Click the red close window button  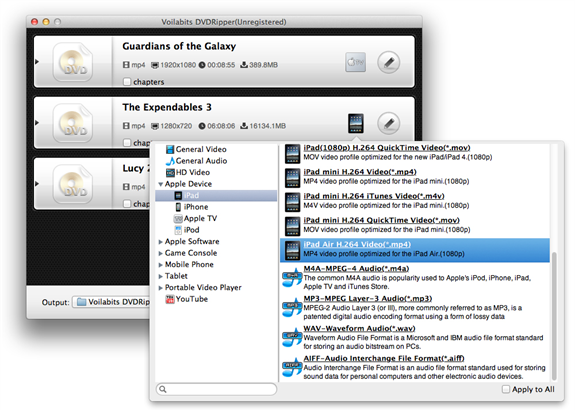pyautogui.click(x=34, y=22)
